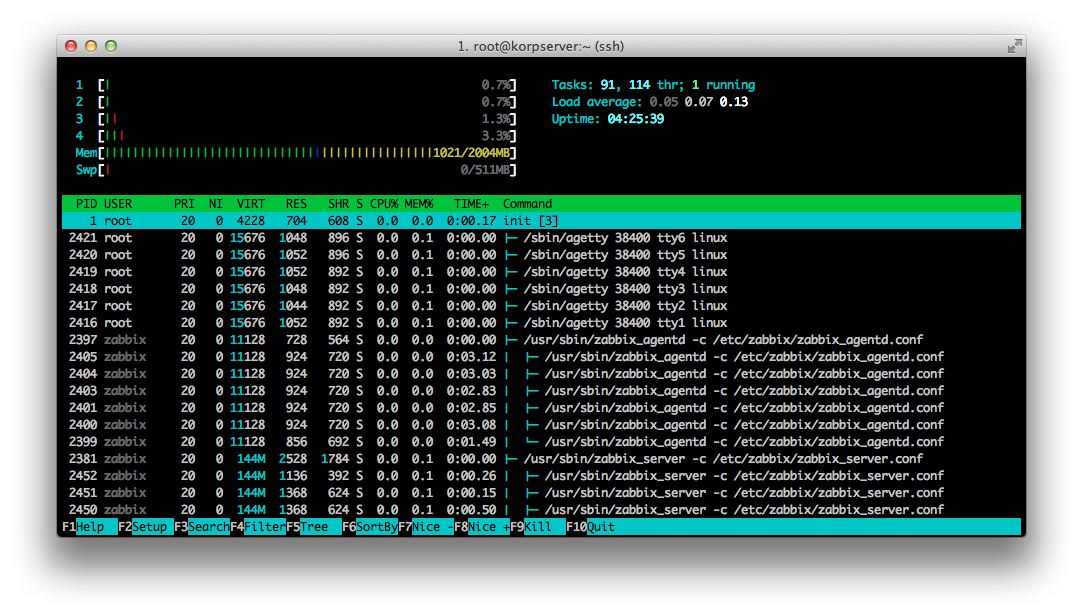
Task: Sort by PRI column header
Action: (x=184, y=204)
